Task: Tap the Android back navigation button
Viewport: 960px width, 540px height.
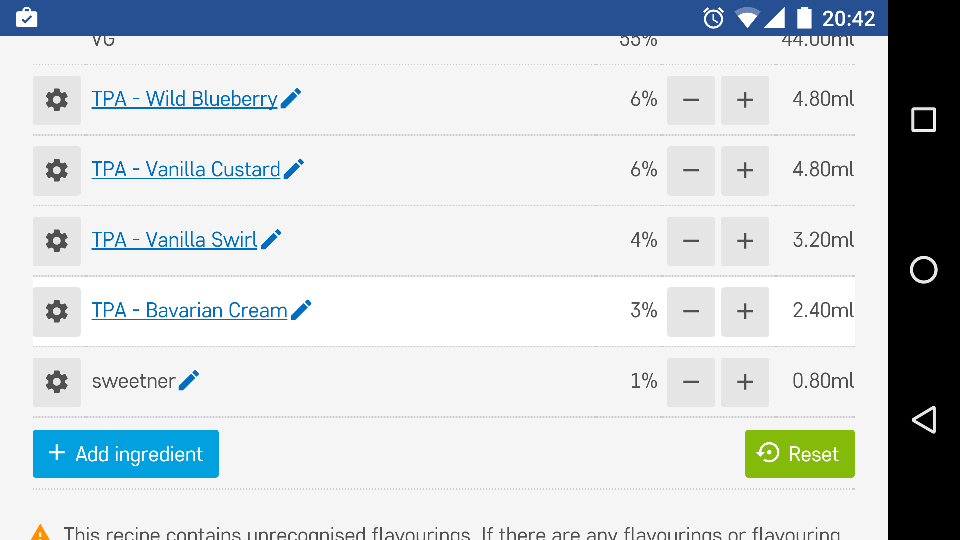Action: point(924,419)
